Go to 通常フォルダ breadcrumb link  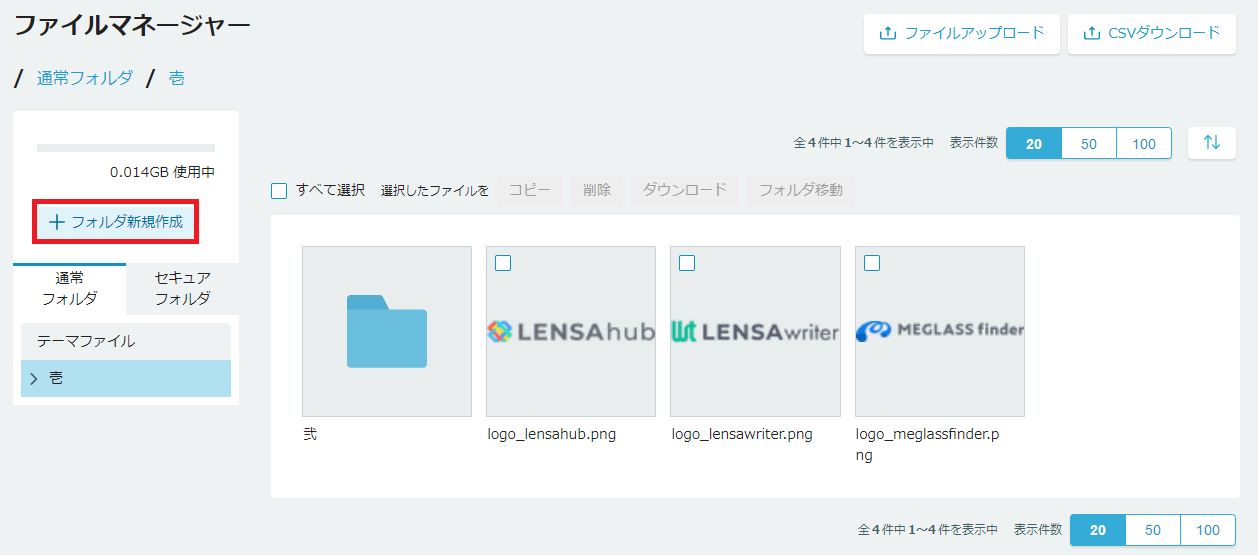pyautogui.click(x=85, y=78)
